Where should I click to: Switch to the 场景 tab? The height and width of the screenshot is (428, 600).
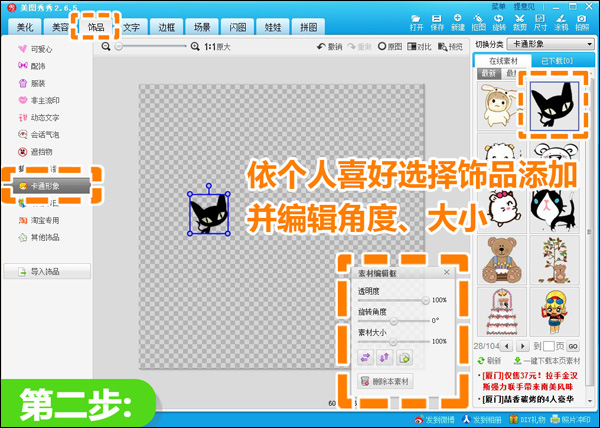(202, 27)
